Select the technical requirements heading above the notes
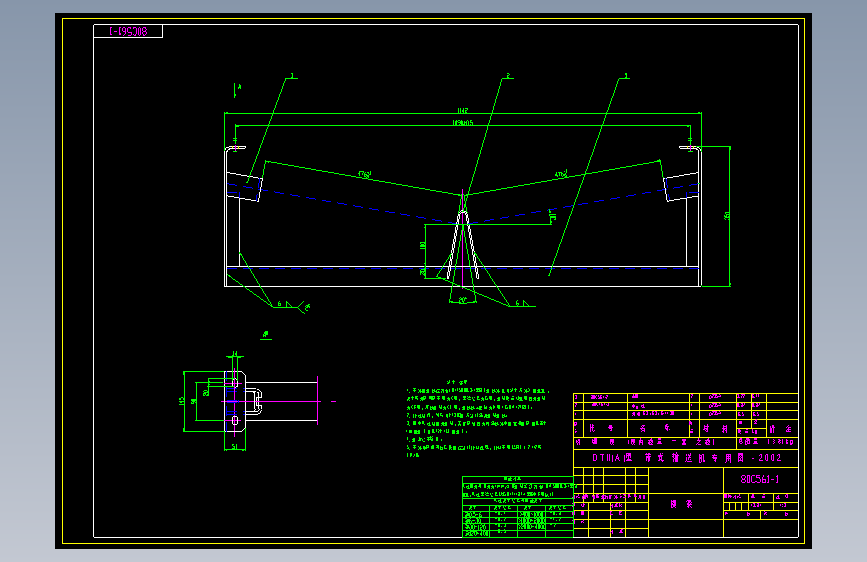This screenshot has width=867, height=562. 457,382
